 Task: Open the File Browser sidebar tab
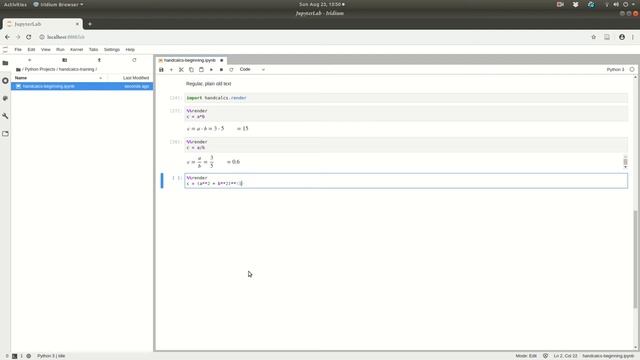5,63
